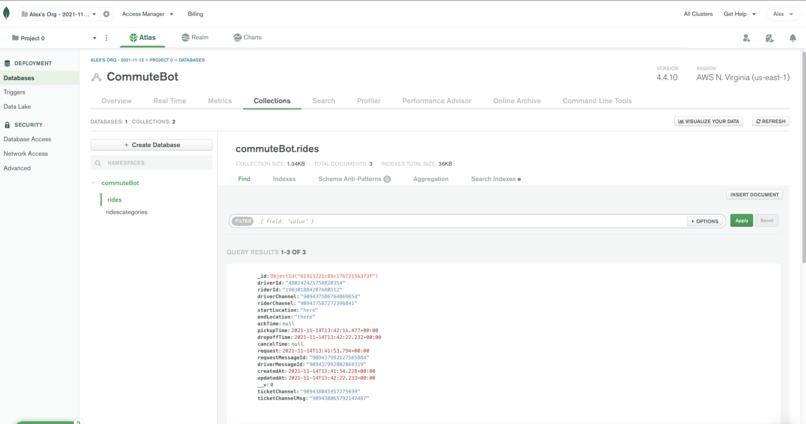This screenshot has height=424, width=806.
Task: Click the ticketChannelMsg field value
Action: point(339,398)
